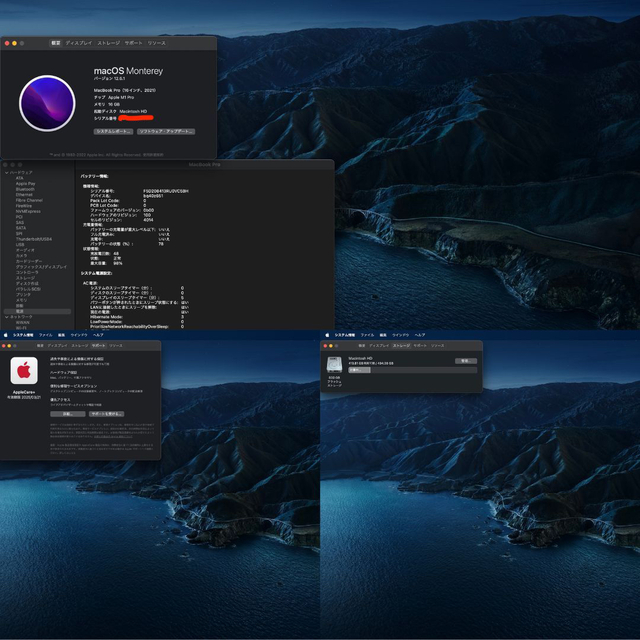Click 管理... button in storage window
Screen dimensions: 640x640
(x=466, y=361)
